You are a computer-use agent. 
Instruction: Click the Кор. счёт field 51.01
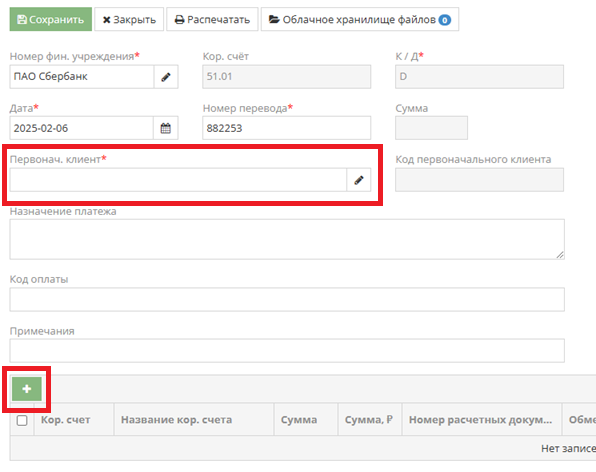(x=287, y=77)
